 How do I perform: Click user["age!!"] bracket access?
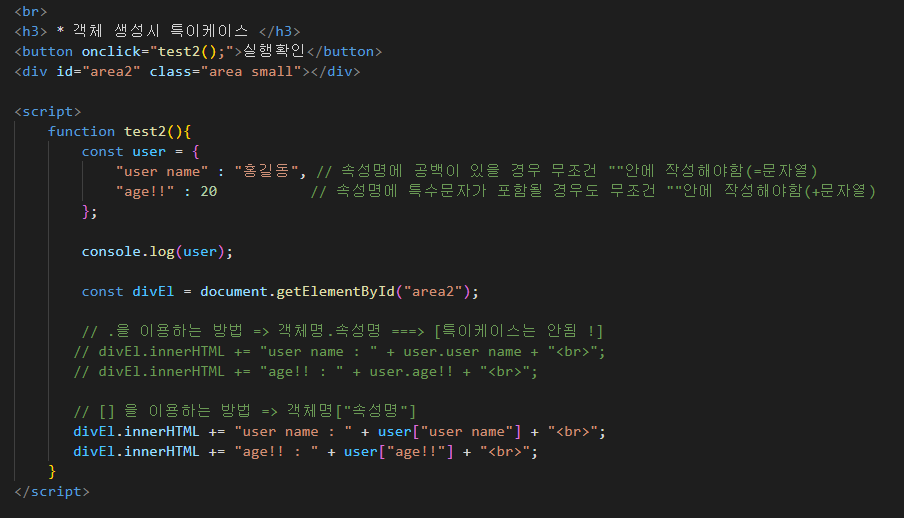(x=399, y=452)
